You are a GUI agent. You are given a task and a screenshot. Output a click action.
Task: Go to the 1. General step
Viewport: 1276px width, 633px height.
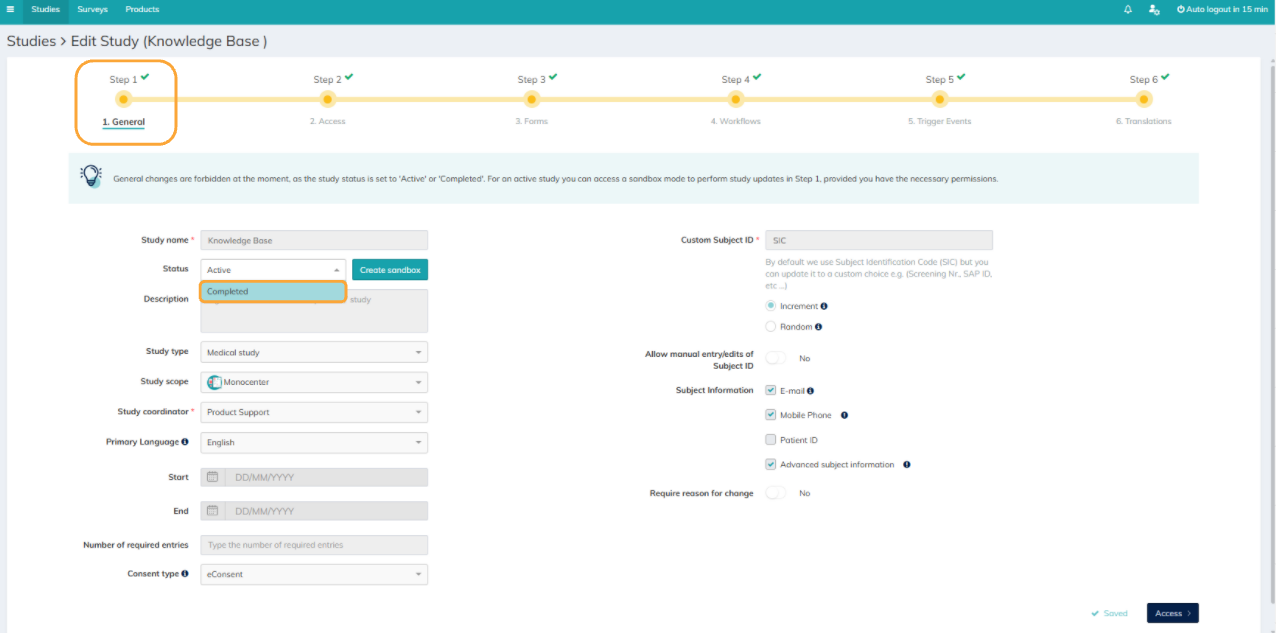(x=123, y=122)
